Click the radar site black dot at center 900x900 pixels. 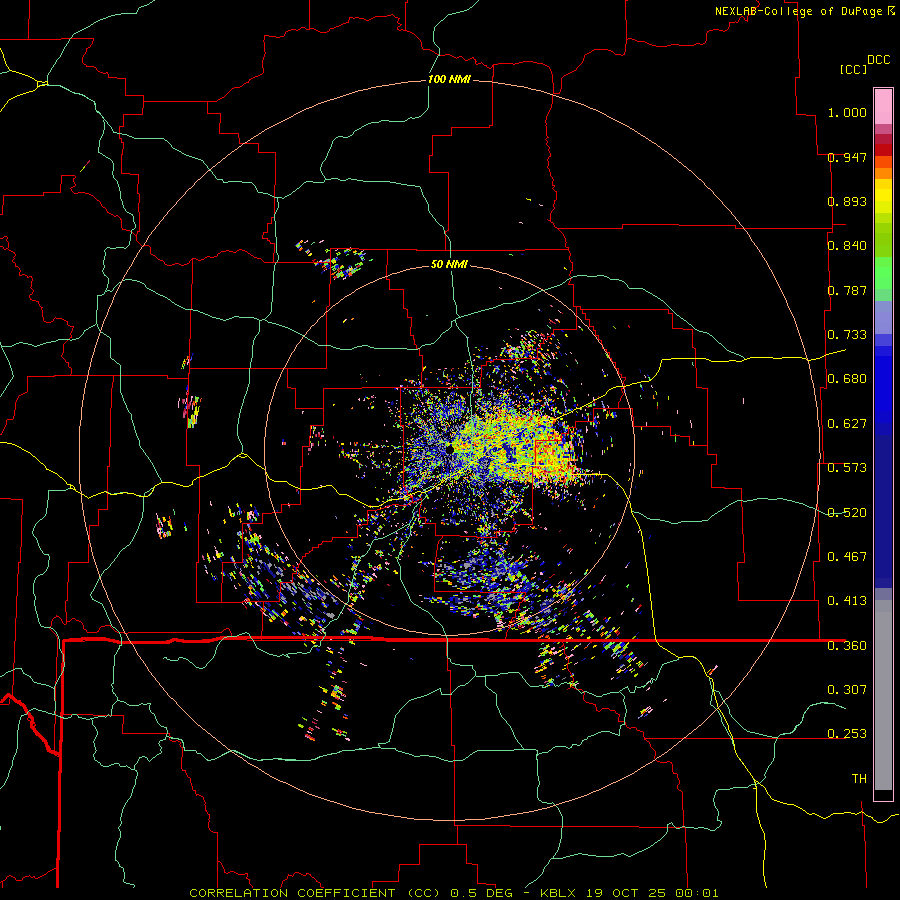[449, 448]
